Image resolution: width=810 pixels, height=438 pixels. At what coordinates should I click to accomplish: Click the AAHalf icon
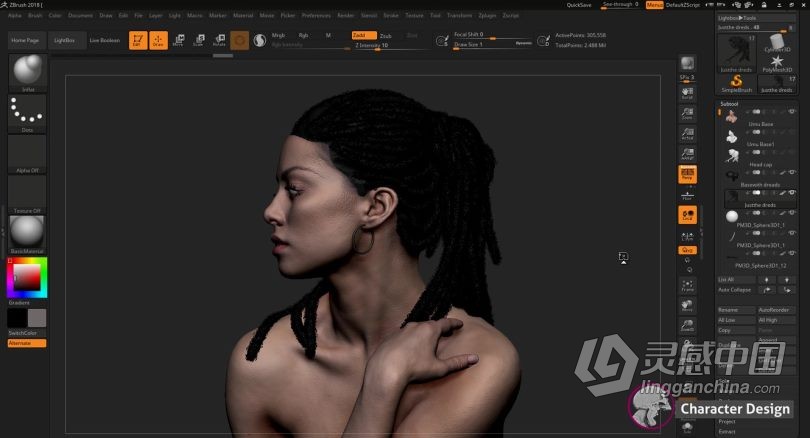(x=687, y=154)
